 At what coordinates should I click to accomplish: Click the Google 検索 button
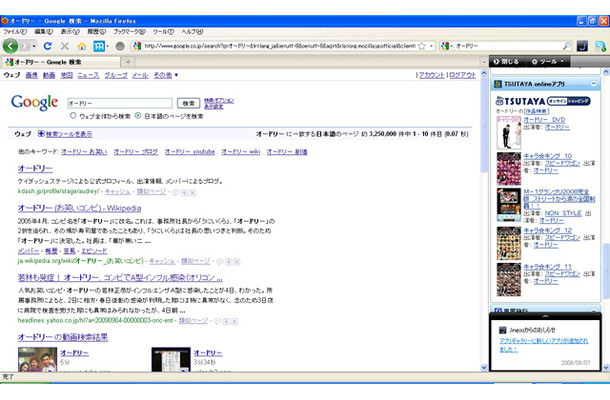point(189,103)
